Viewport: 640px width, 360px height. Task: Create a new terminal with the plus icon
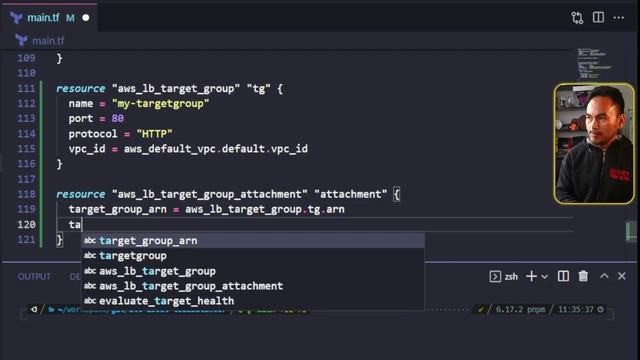pos(531,276)
